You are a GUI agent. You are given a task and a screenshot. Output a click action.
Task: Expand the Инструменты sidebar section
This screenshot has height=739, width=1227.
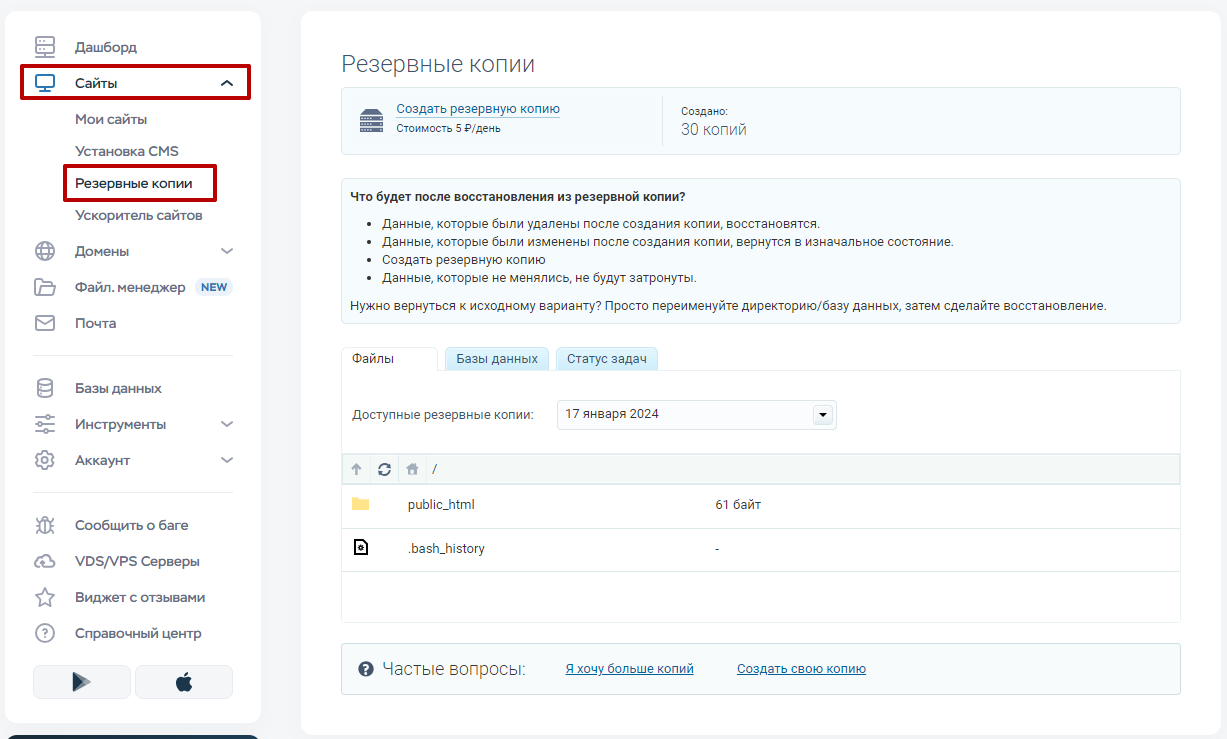(x=227, y=424)
